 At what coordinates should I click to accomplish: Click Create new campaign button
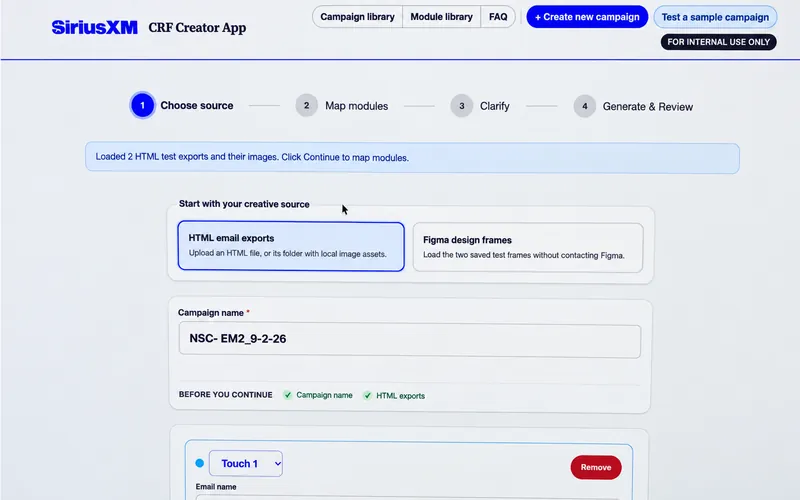click(587, 17)
